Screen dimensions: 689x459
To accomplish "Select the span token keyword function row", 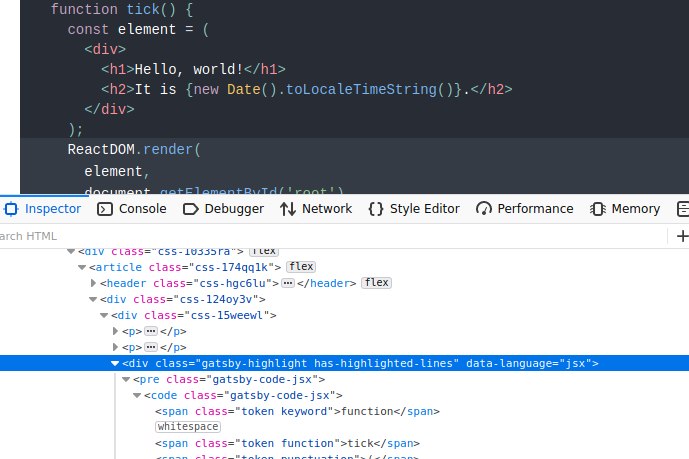I will 297,411.
